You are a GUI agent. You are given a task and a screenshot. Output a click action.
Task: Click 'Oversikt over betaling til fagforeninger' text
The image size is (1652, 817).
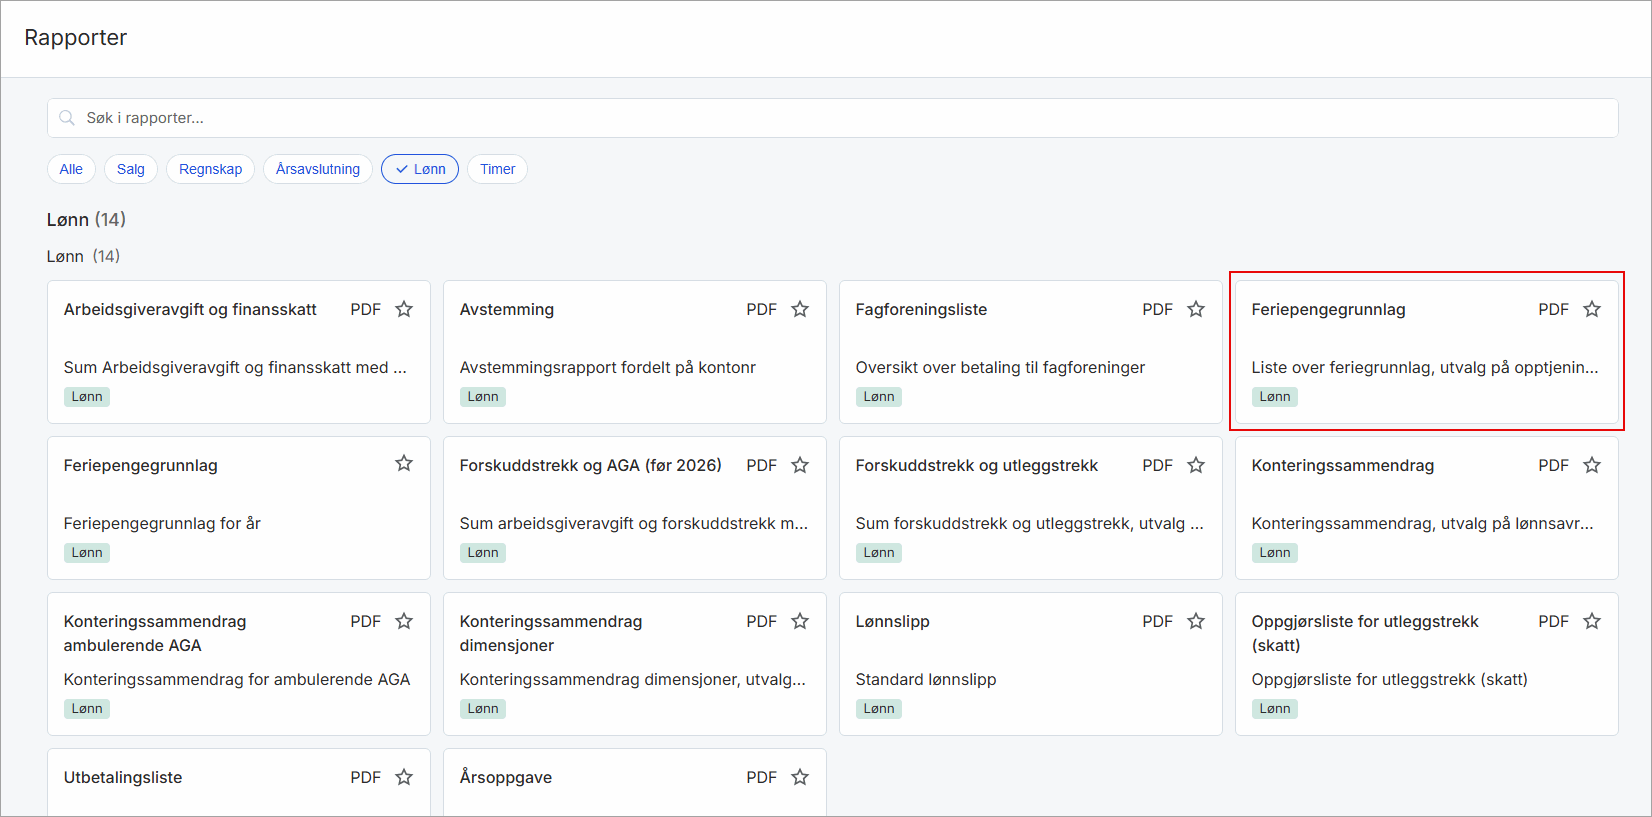tap(1000, 367)
